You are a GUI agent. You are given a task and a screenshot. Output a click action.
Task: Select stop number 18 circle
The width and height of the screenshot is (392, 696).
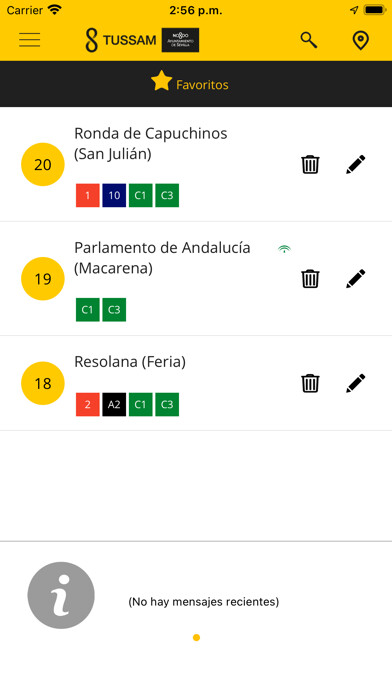coord(43,383)
